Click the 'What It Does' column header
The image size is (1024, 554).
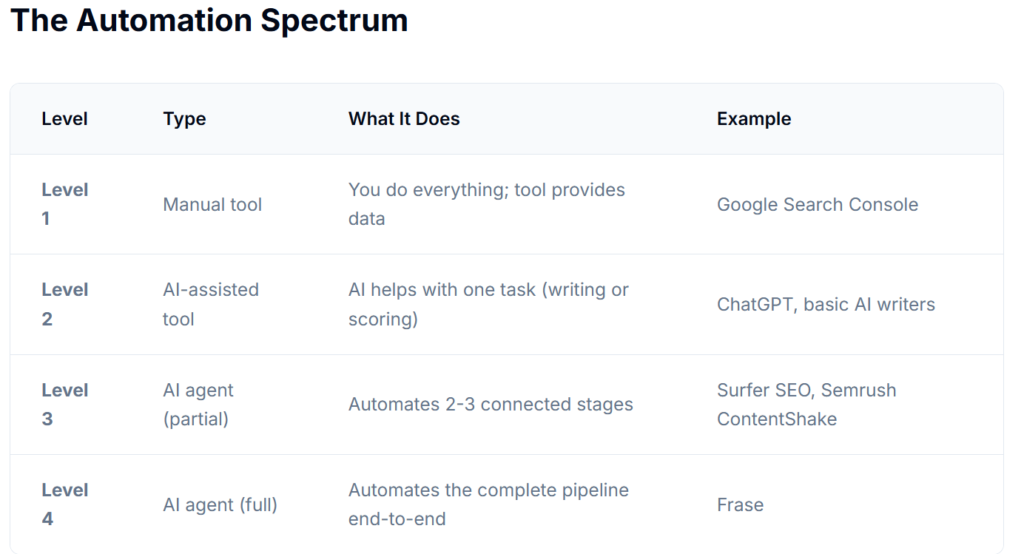pos(404,119)
